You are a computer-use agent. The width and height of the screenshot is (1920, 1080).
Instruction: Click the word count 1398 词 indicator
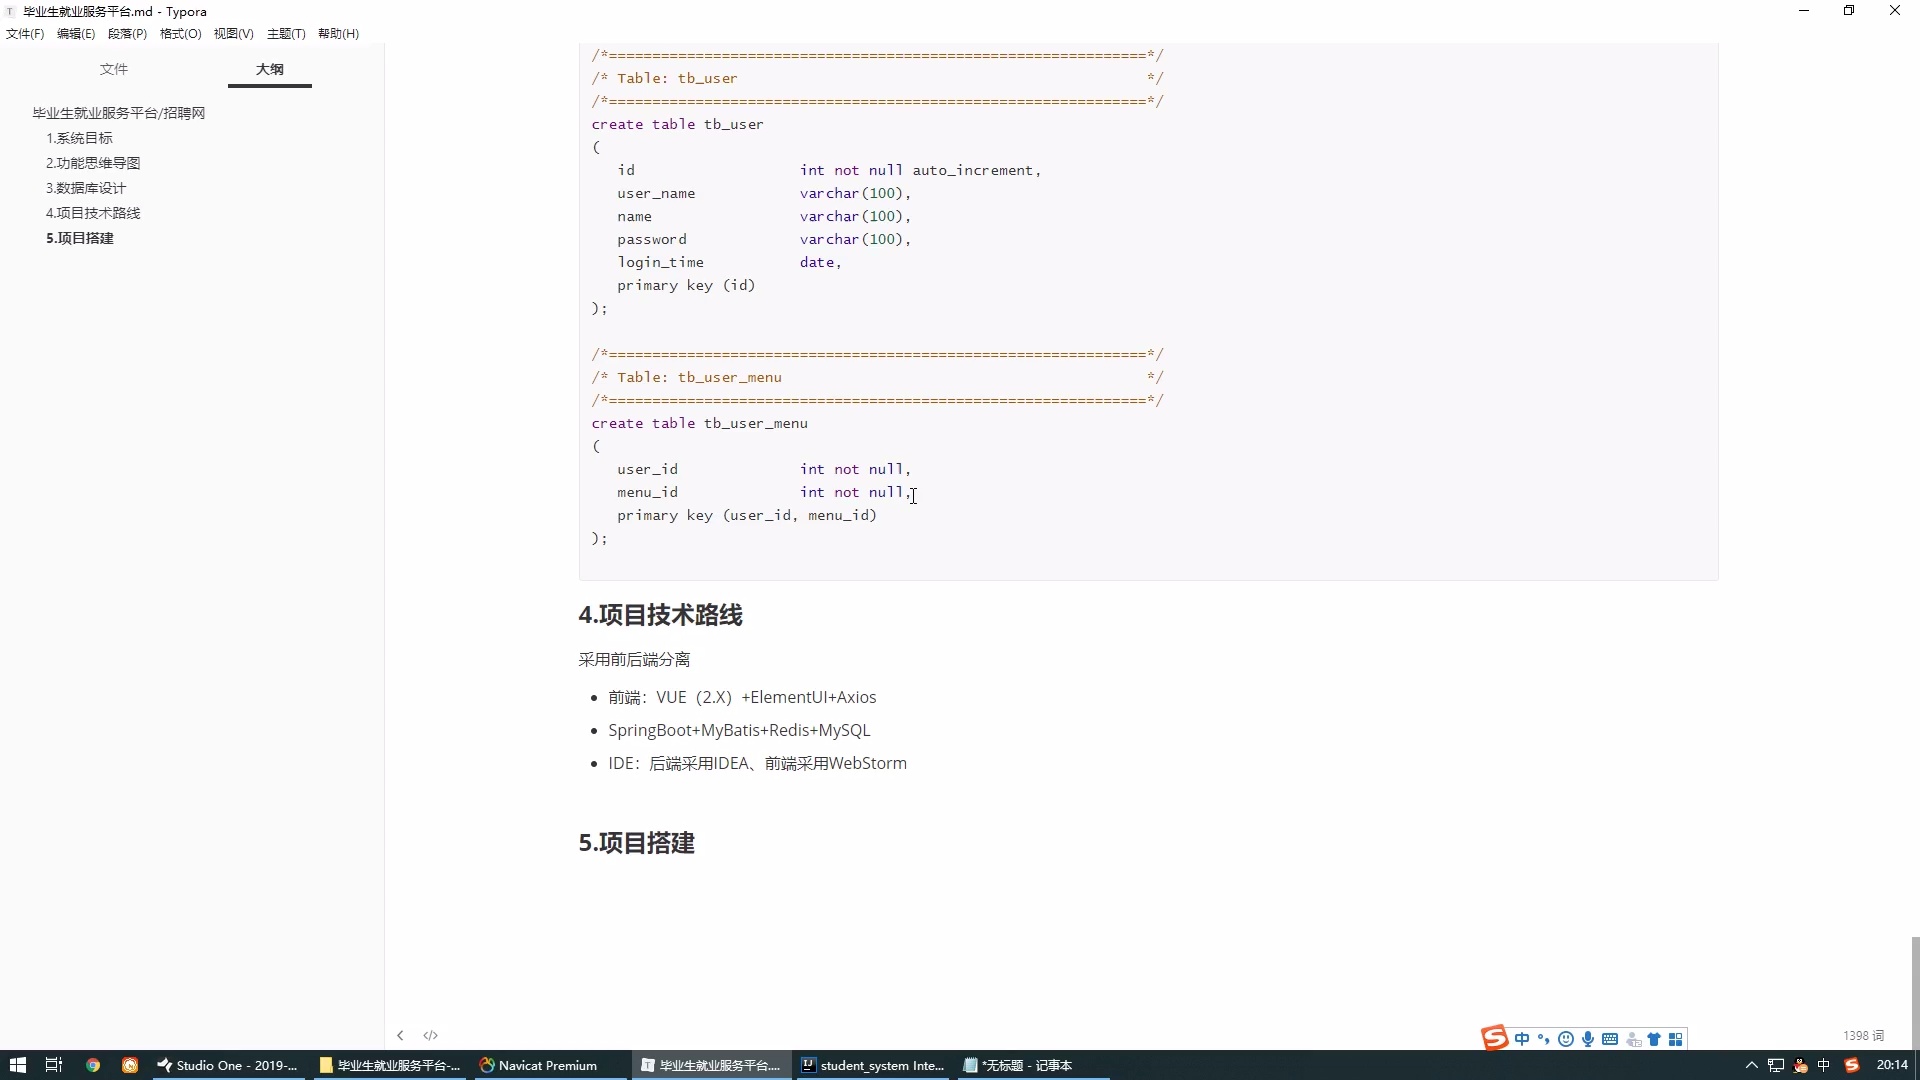(x=1862, y=1035)
